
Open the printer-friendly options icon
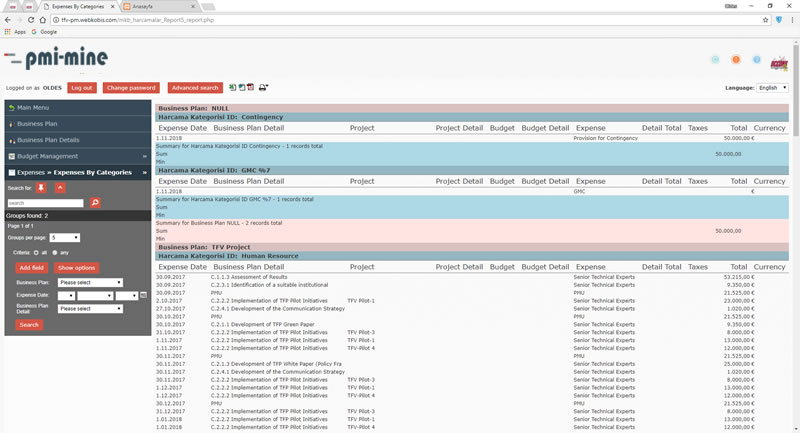[263, 88]
